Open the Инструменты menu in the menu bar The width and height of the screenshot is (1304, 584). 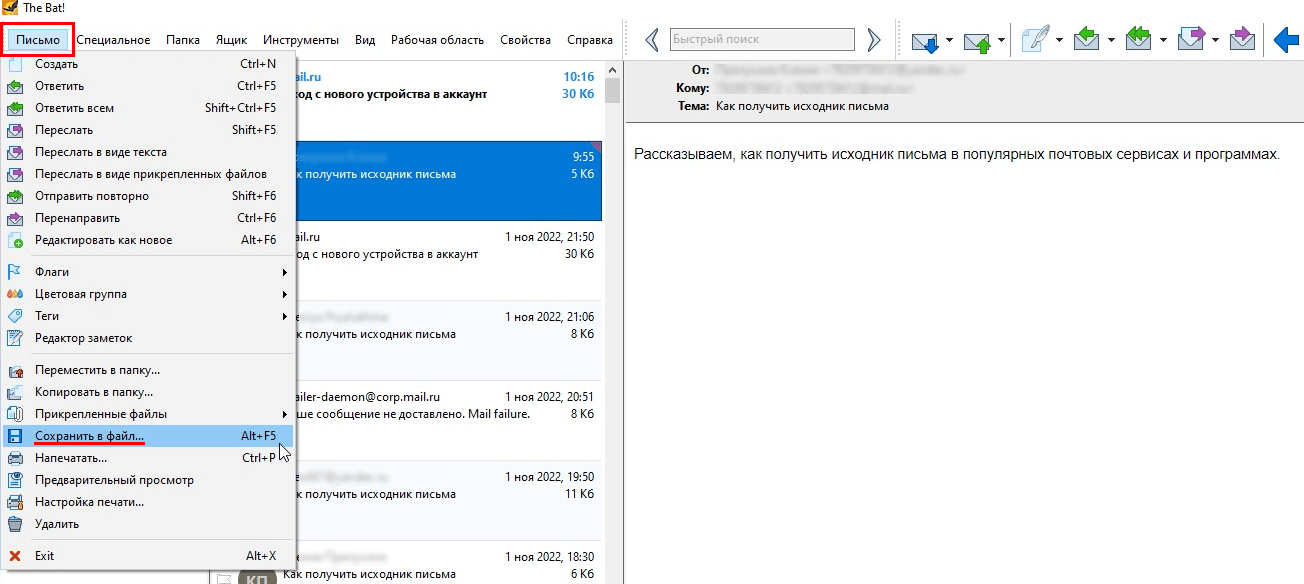300,40
